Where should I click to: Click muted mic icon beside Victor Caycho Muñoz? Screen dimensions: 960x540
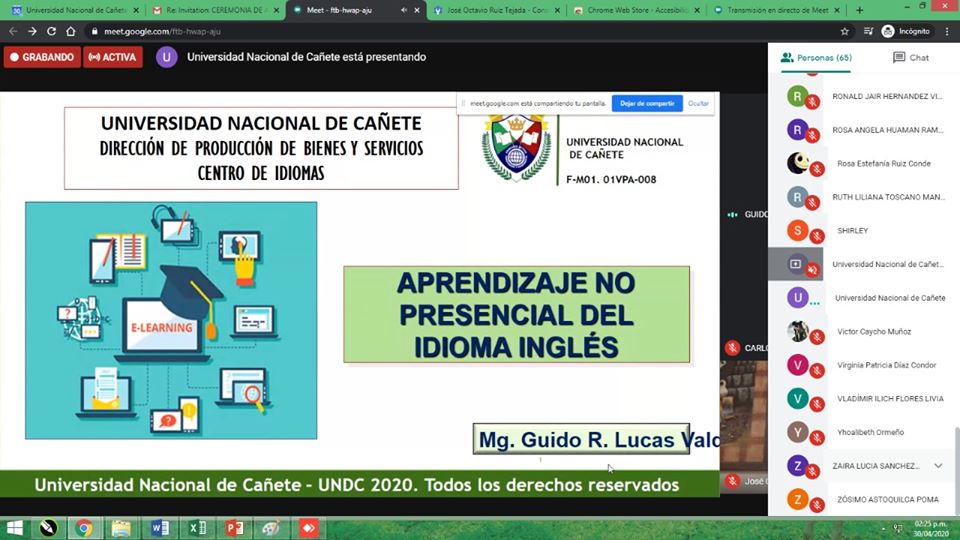tap(817, 337)
